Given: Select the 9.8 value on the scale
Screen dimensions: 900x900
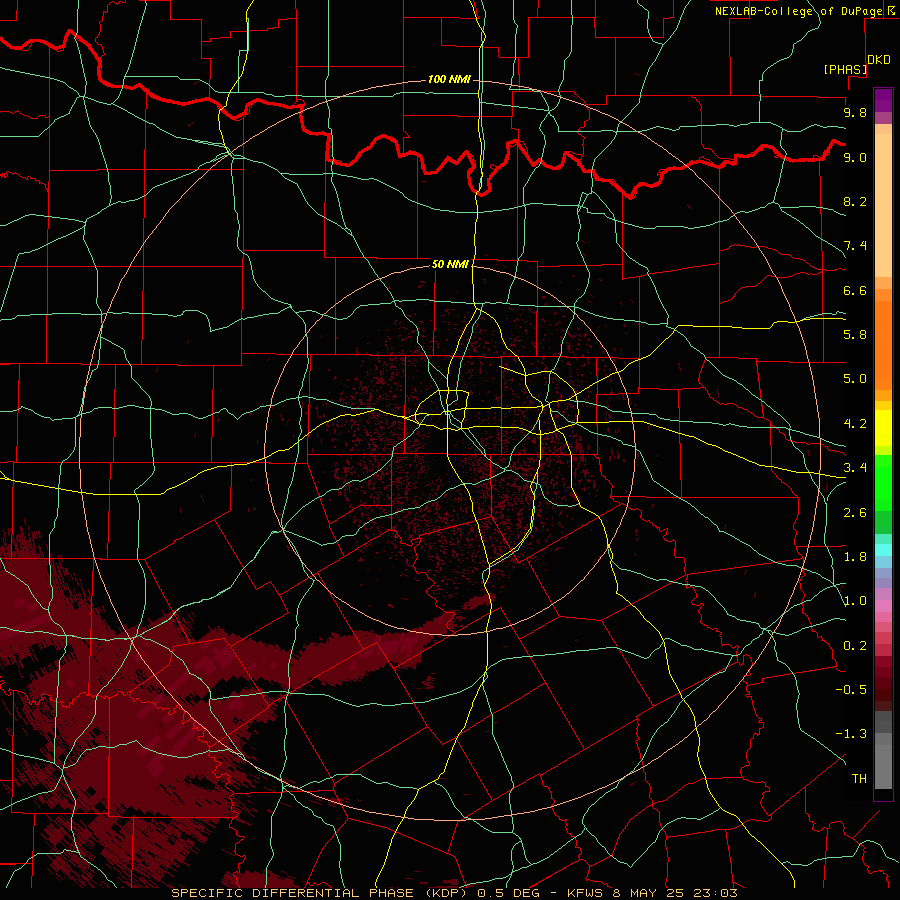Looking at the screenshot, I should pyautogui.click(x=855, y=112).
